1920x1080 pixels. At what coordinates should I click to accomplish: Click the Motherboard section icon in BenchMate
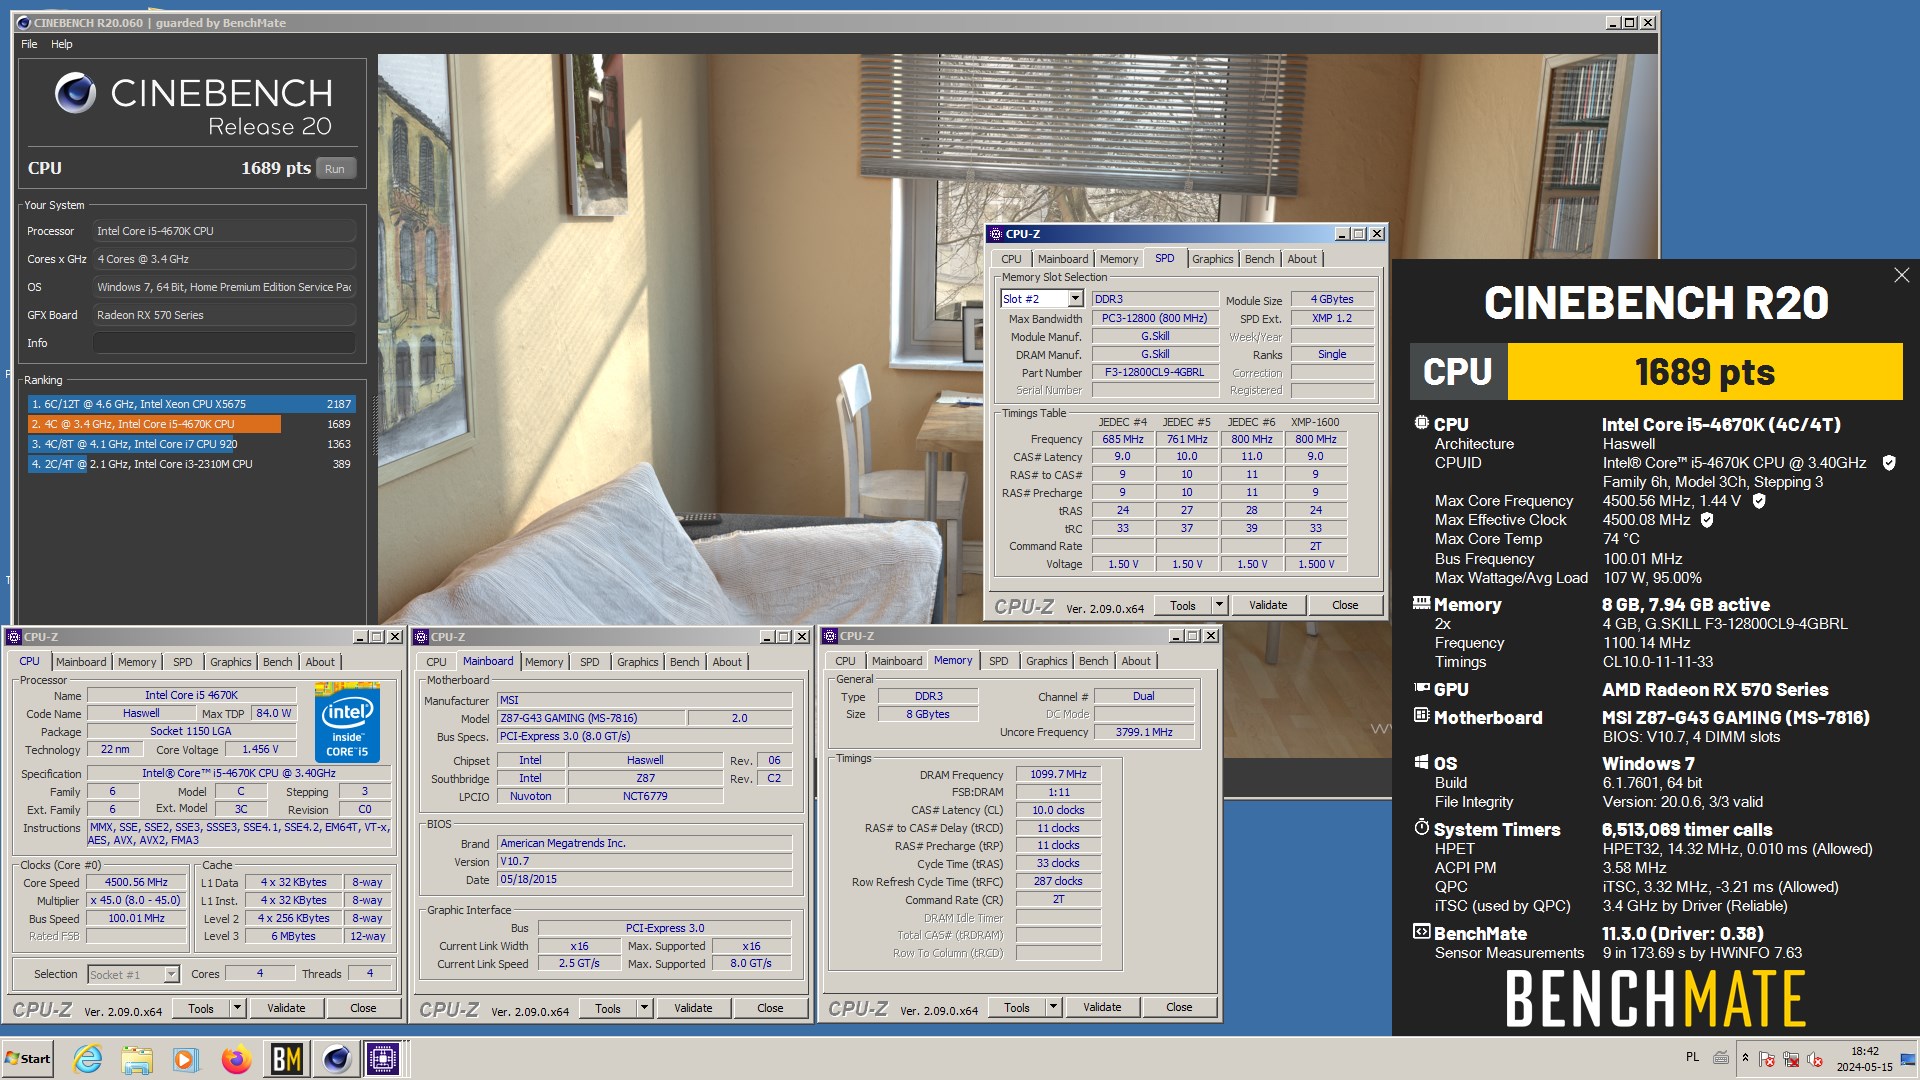pyautogui.click(x=1421, y=716)
